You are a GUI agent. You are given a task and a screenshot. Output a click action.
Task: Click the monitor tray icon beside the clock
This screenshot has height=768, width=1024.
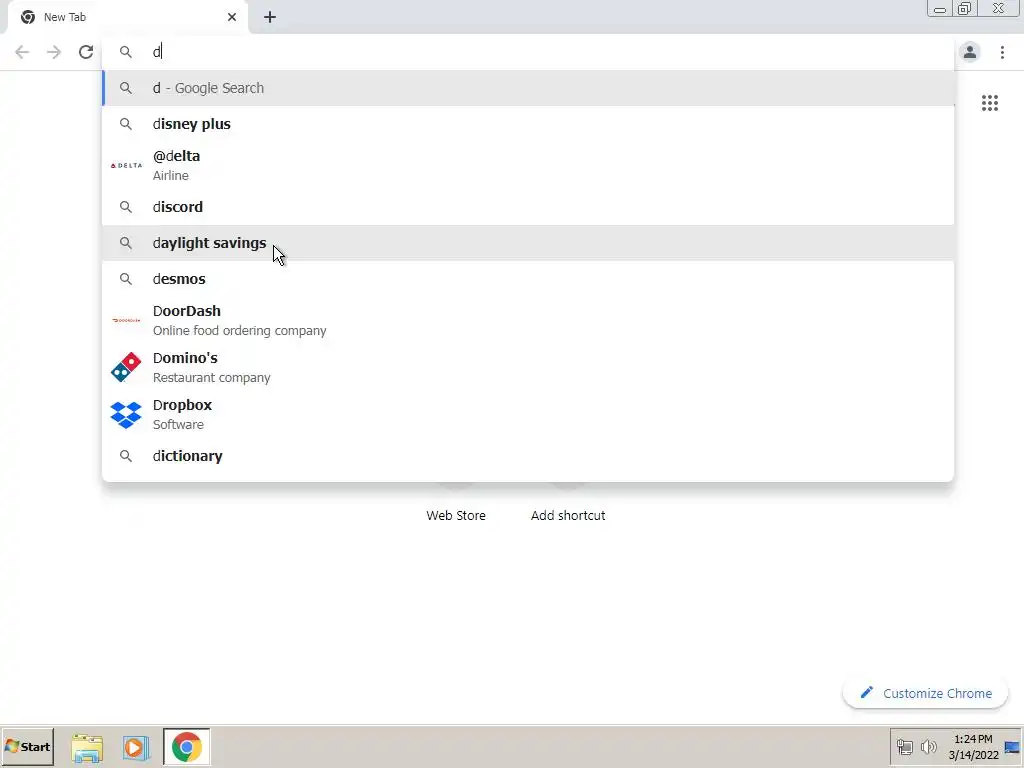point(1012,747)
